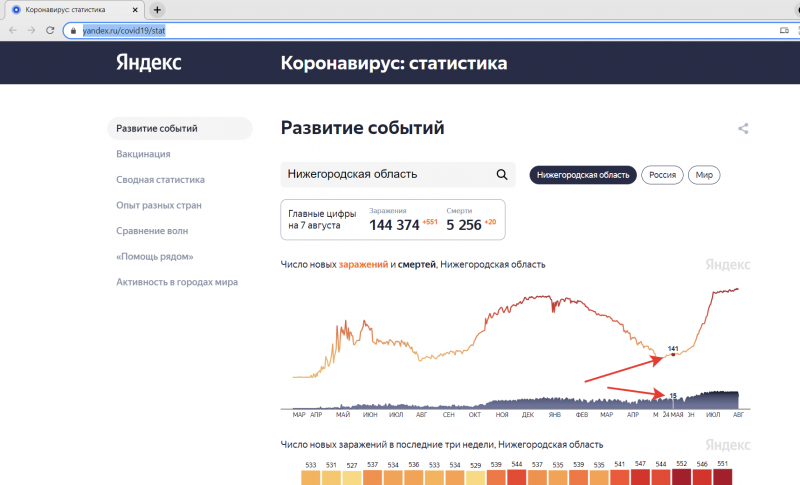Open Сводная статистика in sidebar
The height and width of the screenshot is (485, 800).
[x=160, y=180]
